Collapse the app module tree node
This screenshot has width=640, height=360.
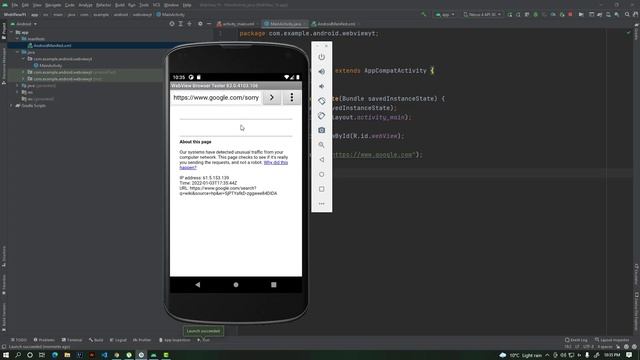[x=11, y=32]
